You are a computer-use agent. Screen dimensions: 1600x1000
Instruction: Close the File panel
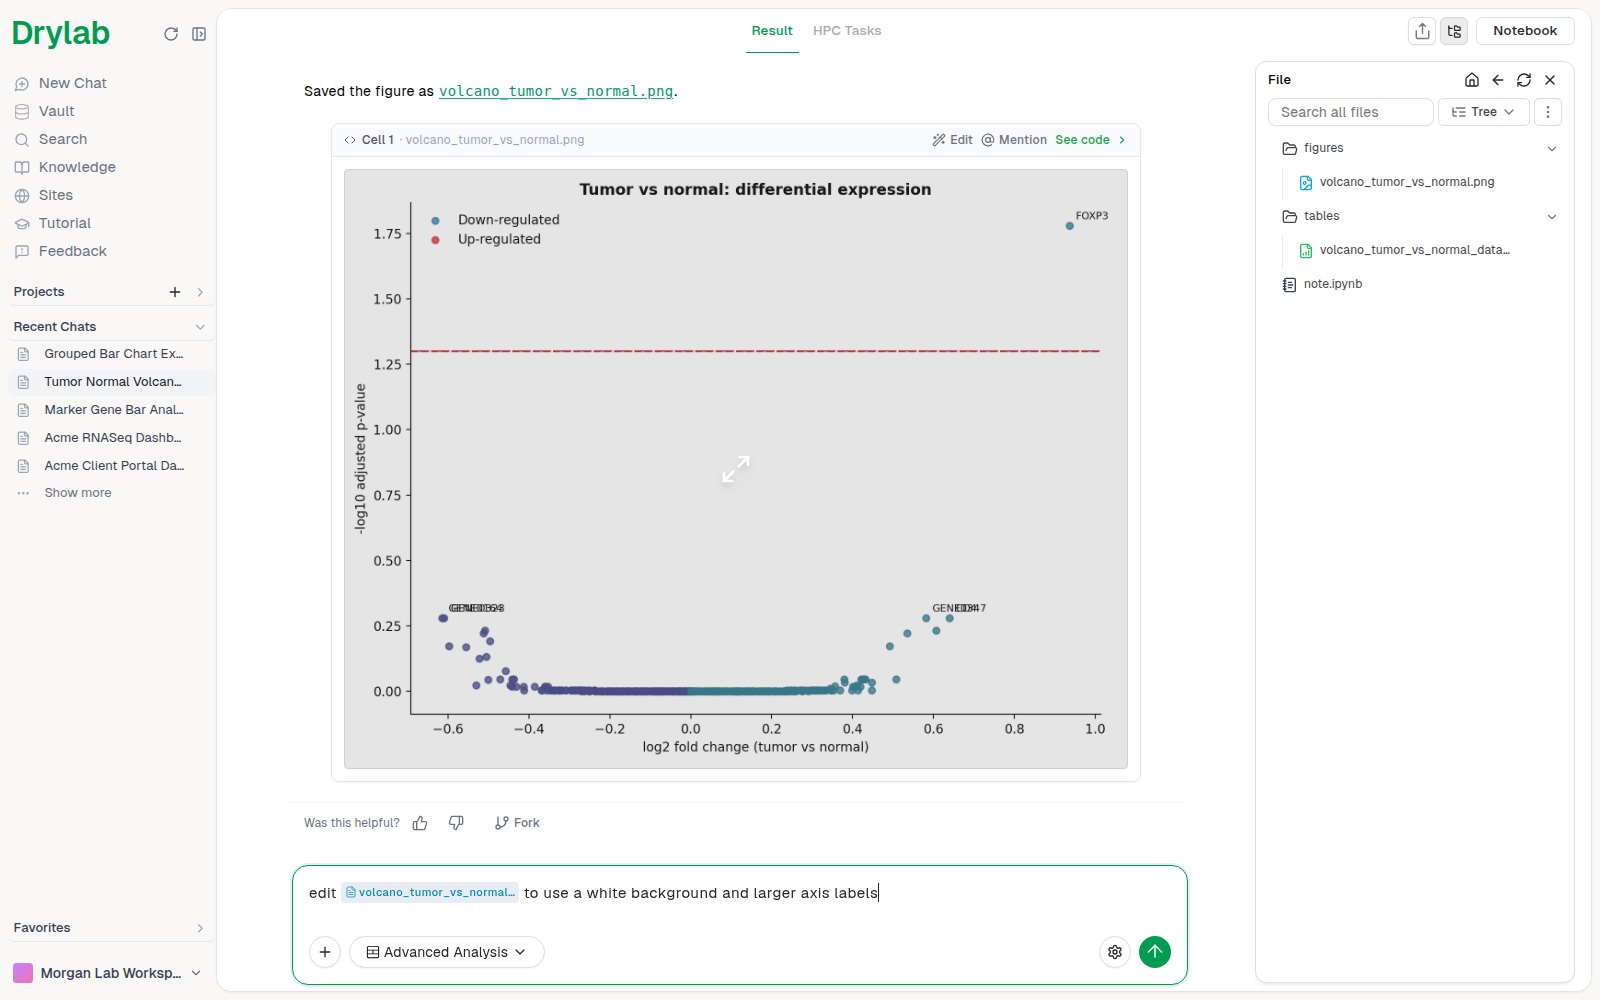click(1550, 80)
